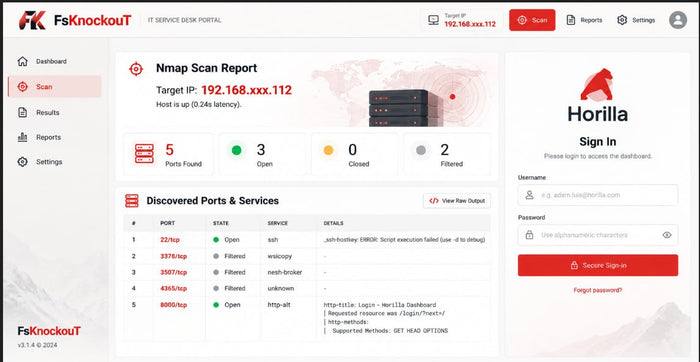This screenshot has height=362, width=700.
Task: Click the FsKnockouT footer logo in sidebar
Action: (49, 331)
